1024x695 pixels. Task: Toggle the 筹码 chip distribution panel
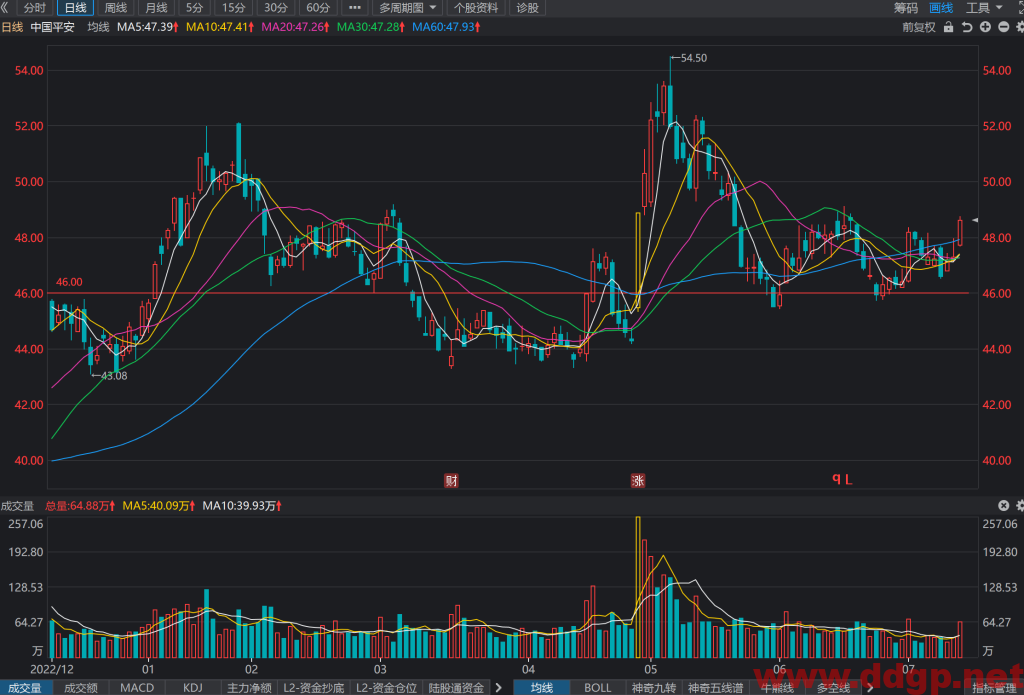point(906,8)
